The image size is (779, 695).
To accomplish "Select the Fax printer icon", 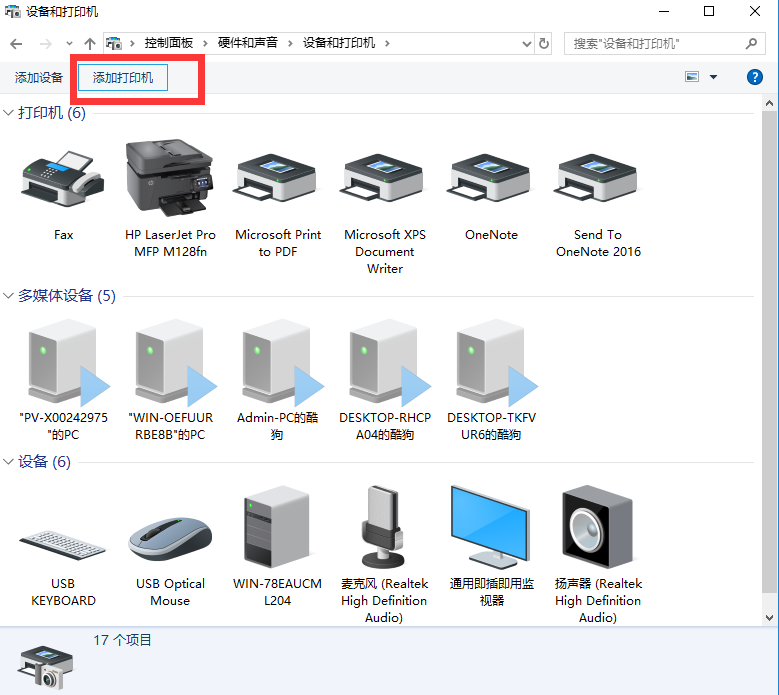I will click(x=63, y=179).
